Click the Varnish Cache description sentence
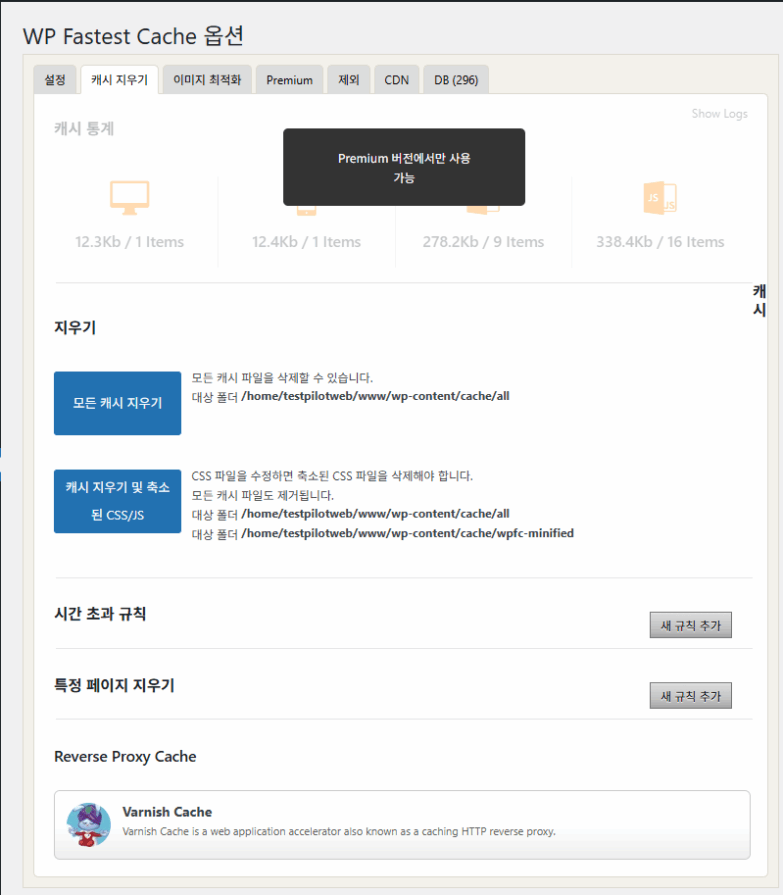This screenshot has width=783, height=895. pos(339,832)
